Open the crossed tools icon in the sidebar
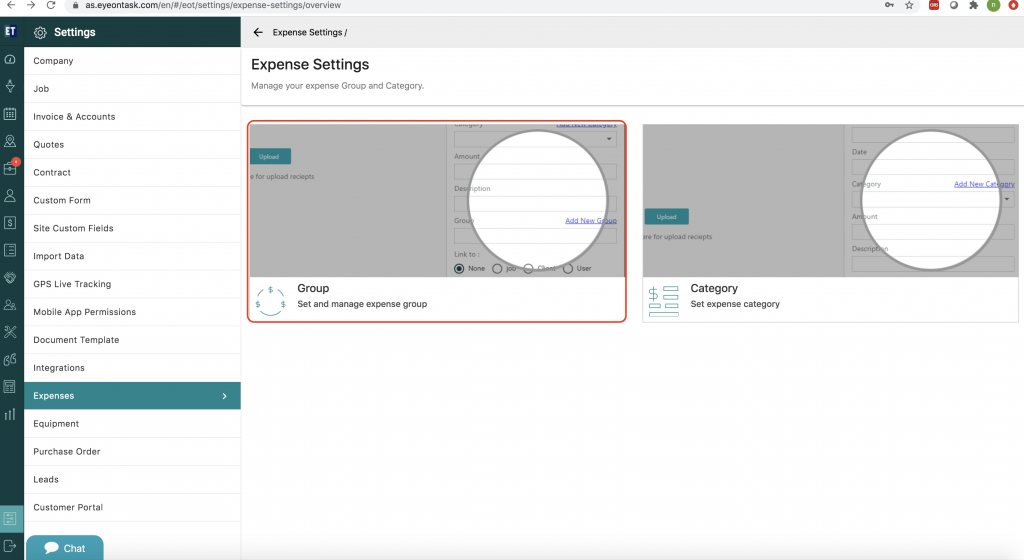 (x=10, y=332)
